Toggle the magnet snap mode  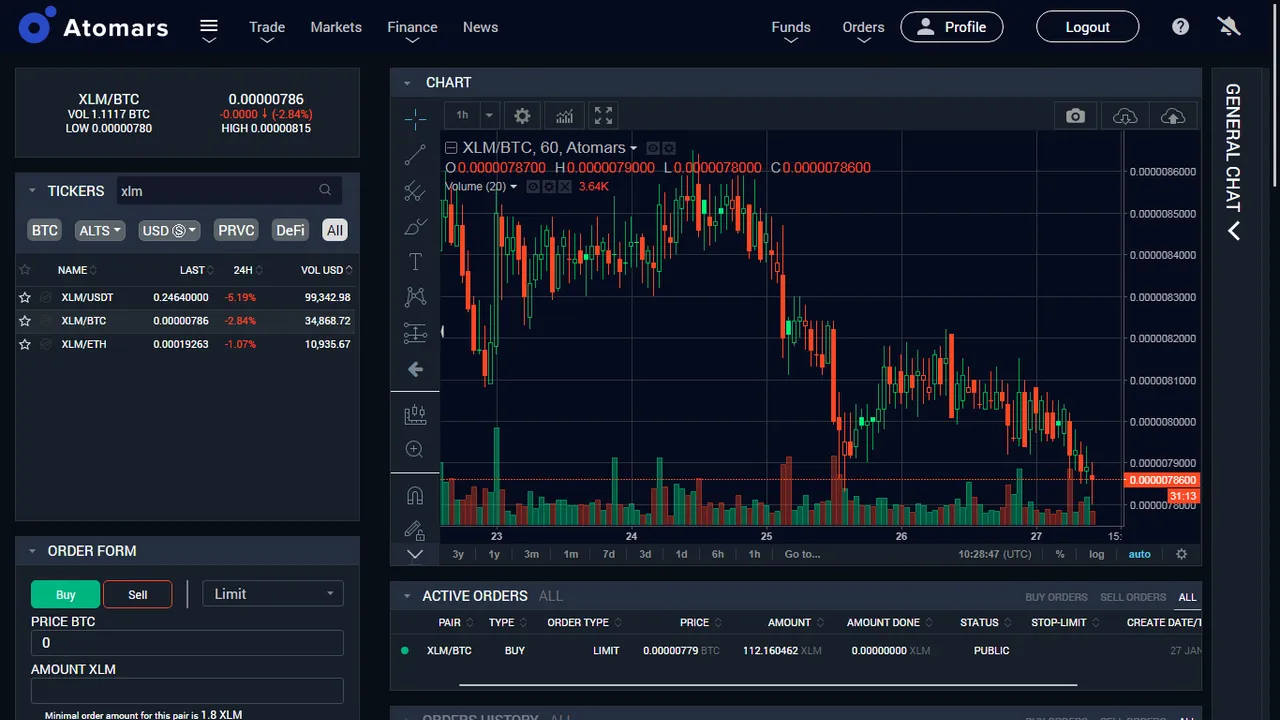coord(415,495)
